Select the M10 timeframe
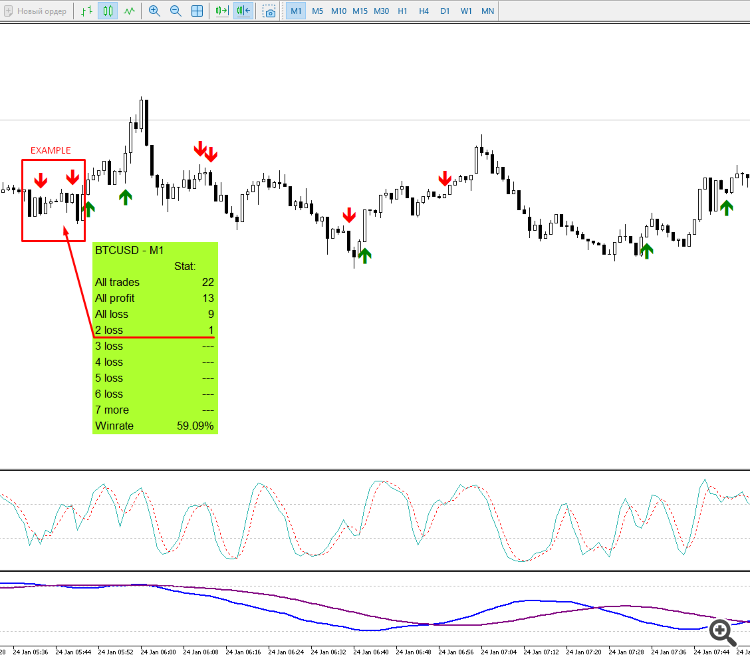 339,11
